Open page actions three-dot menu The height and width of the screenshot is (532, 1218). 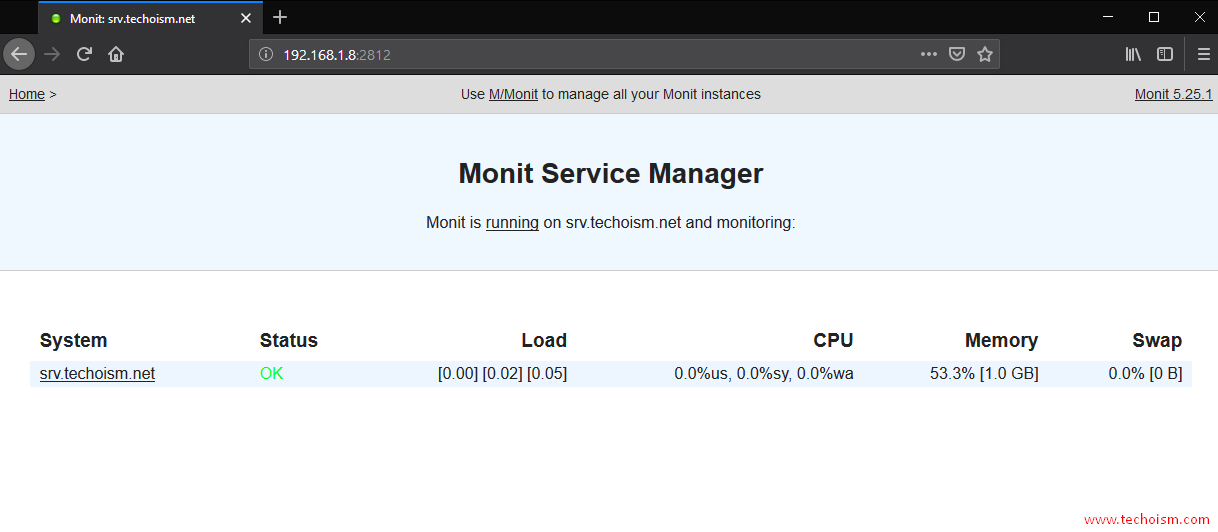929,54
